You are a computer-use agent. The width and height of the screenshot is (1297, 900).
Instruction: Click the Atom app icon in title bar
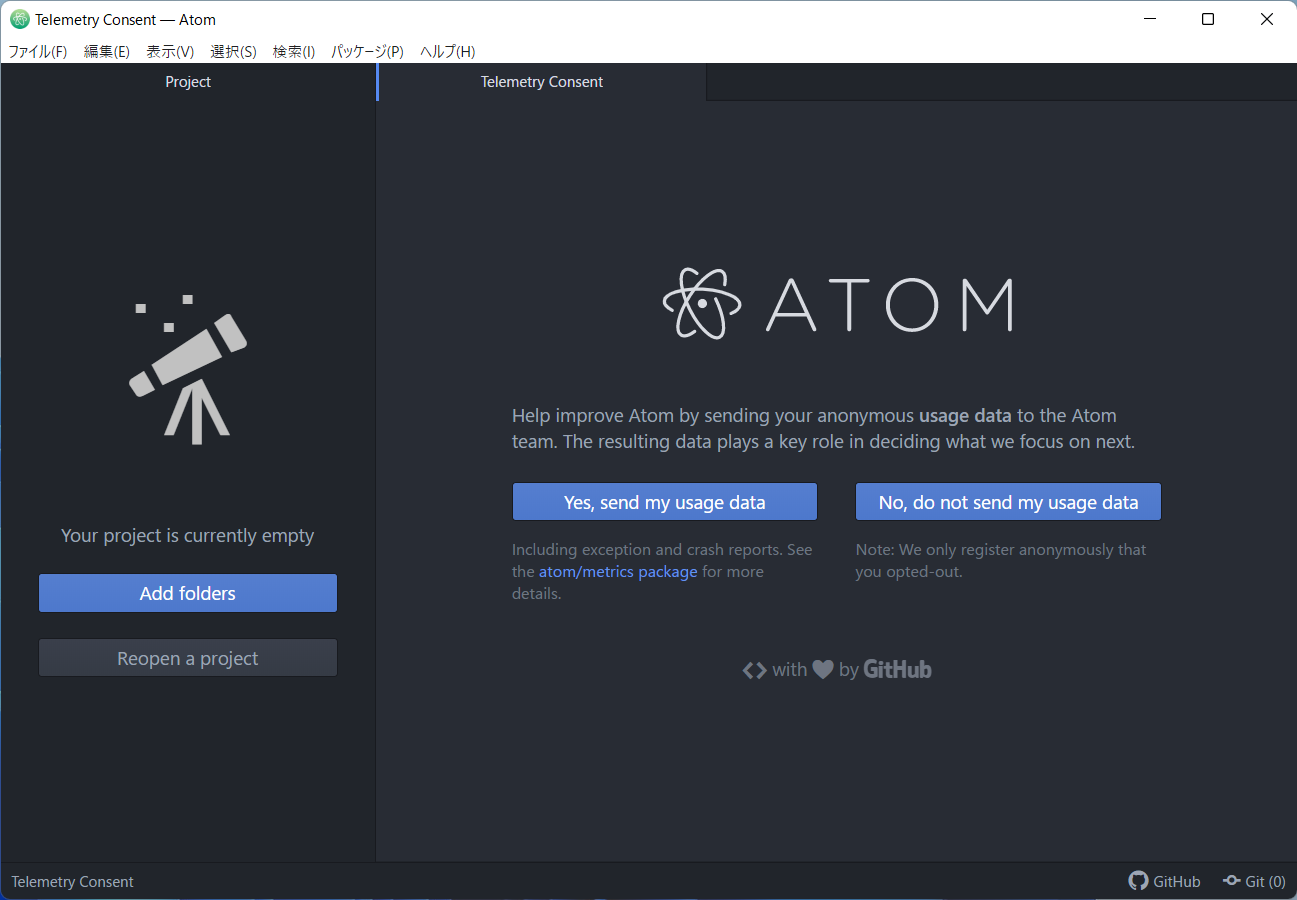coord(19,19)
